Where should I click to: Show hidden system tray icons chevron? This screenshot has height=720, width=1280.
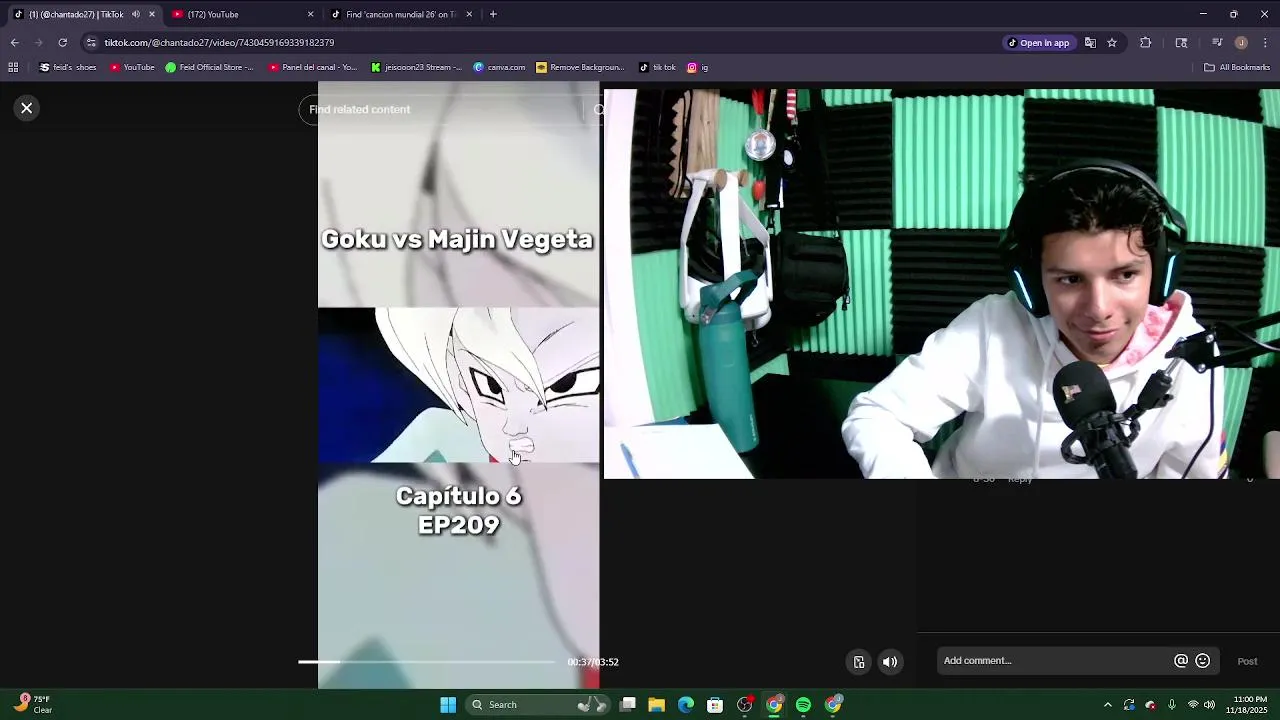coord(1107,705)
